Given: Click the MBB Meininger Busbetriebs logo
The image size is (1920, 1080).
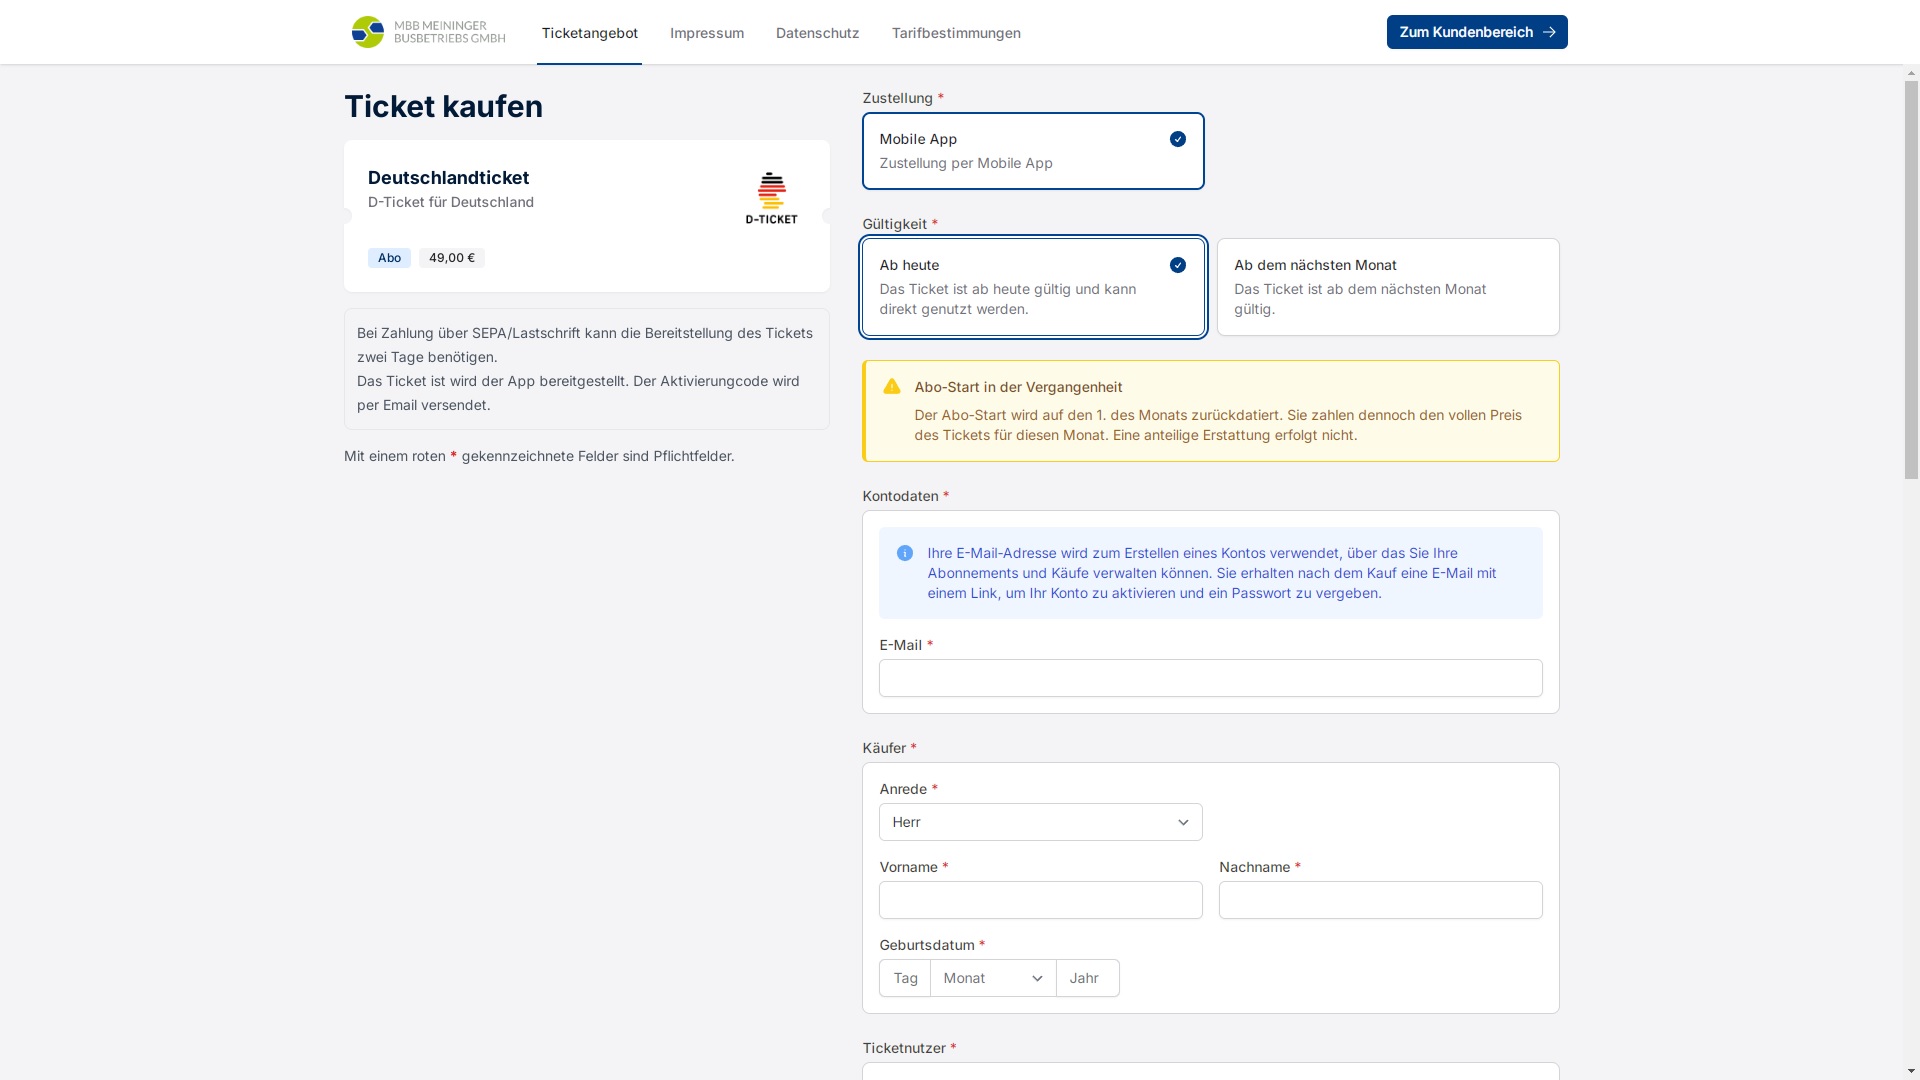Looking at the screenshot, I should [x=428, y=32].
